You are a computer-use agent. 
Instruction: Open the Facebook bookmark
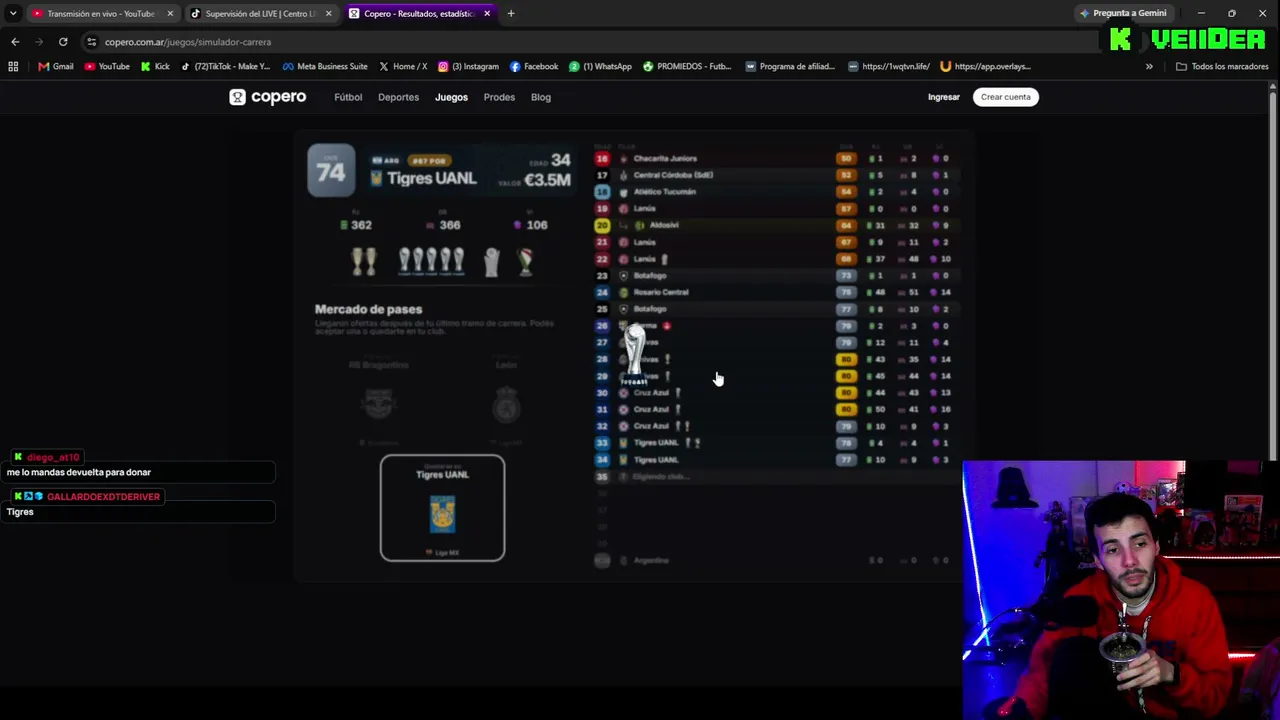click(534, 66)
